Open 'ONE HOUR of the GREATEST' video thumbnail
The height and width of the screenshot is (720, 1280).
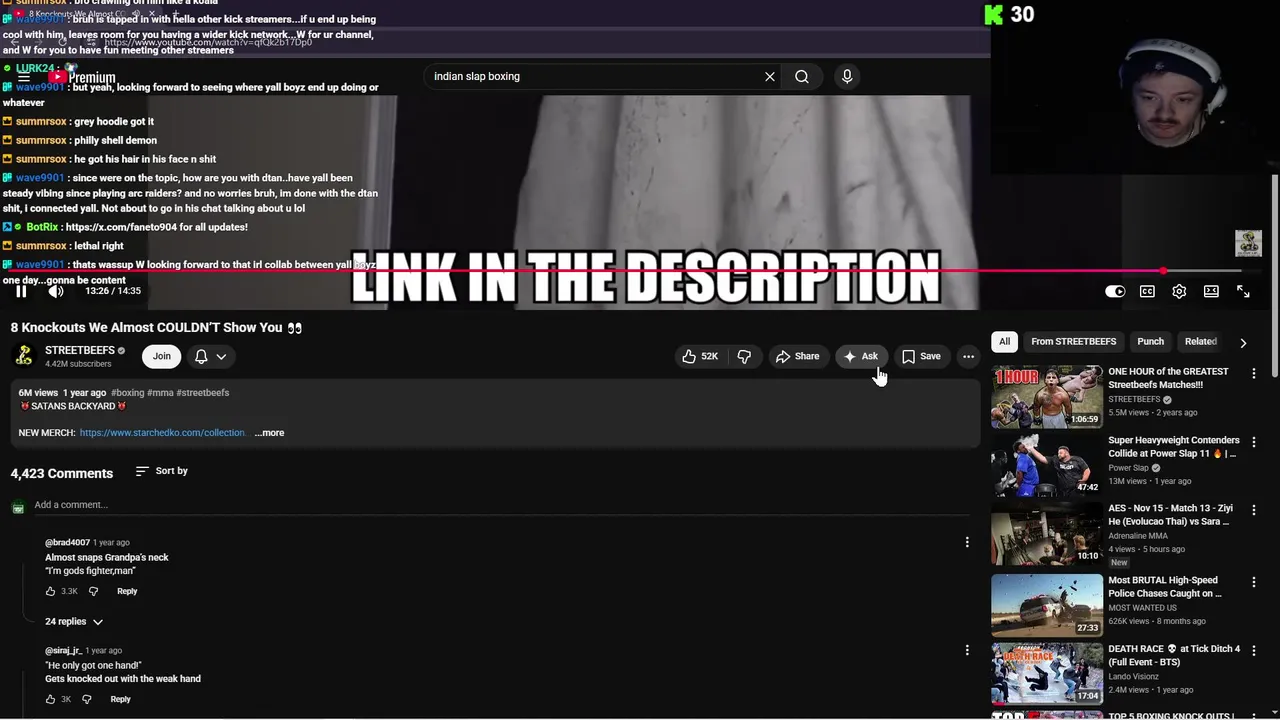pos(1047,397)
